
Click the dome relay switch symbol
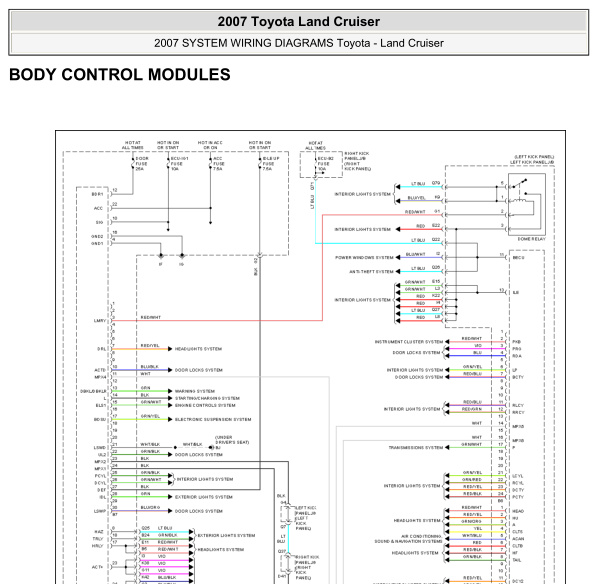526,205
